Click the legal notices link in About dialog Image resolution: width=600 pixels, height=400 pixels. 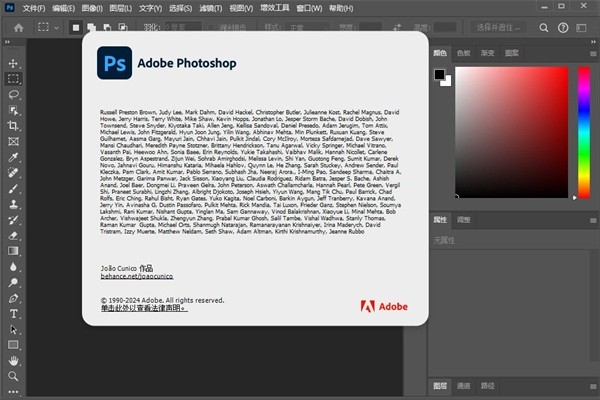[144, 308]
